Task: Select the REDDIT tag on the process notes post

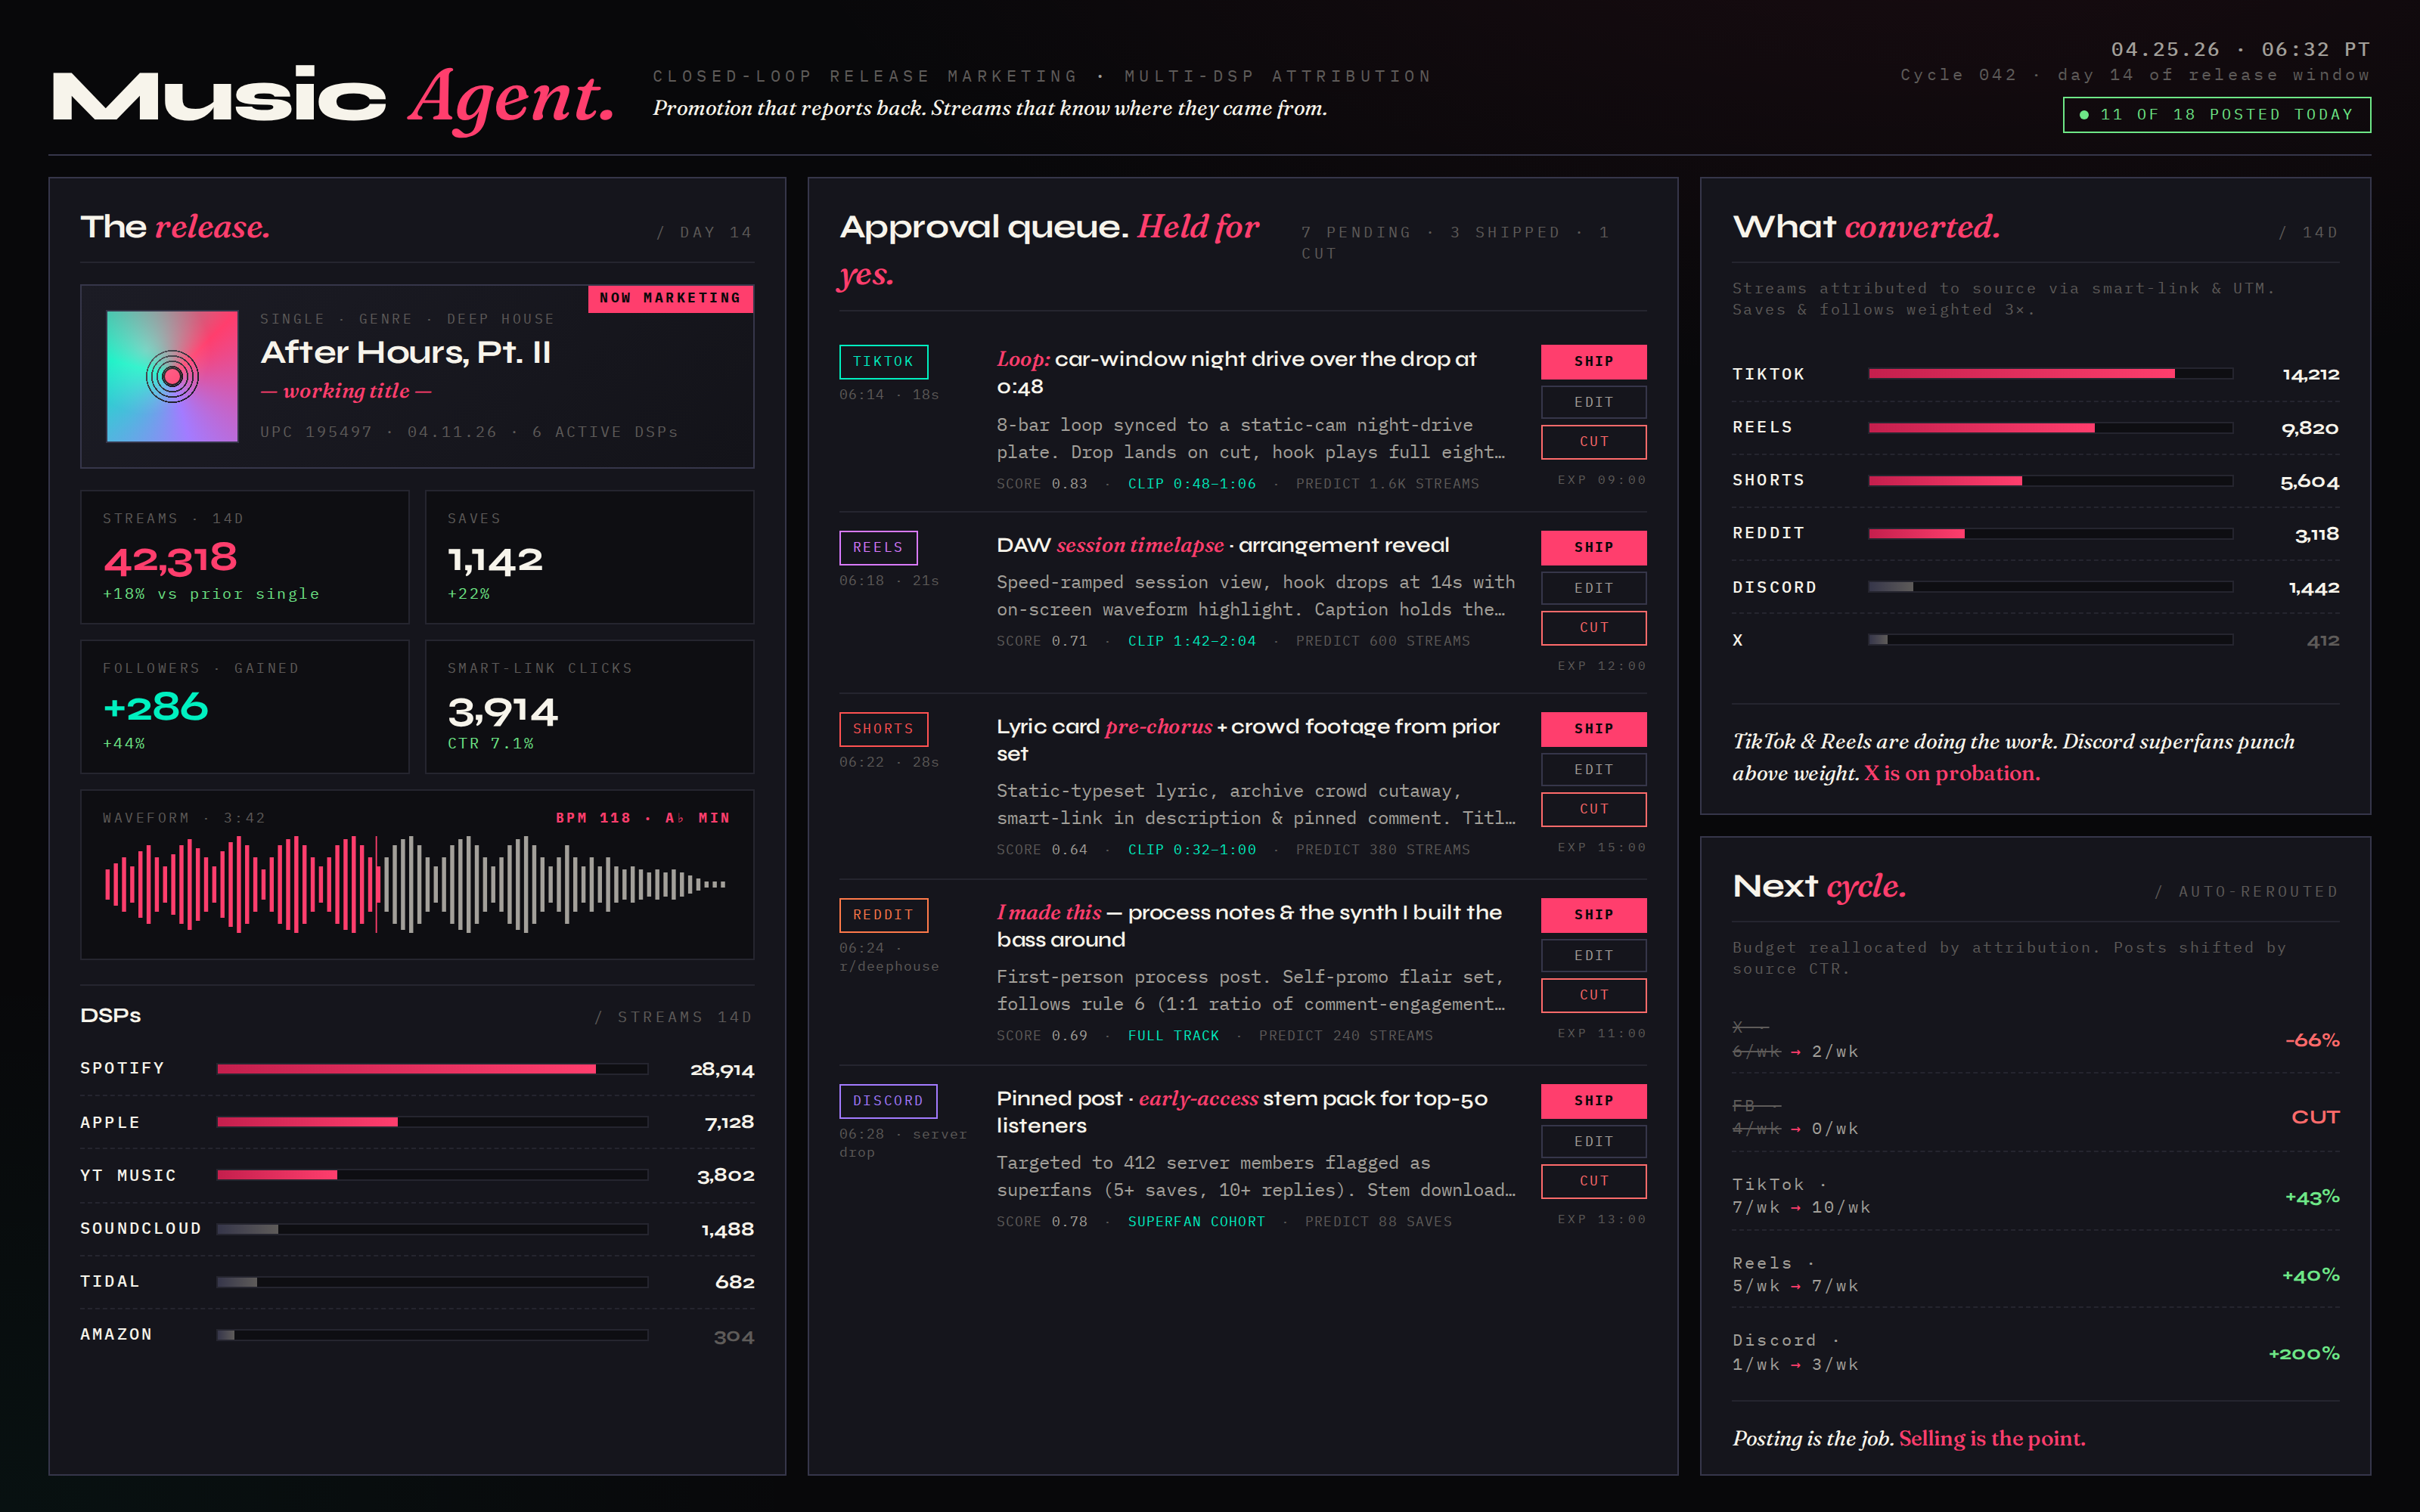Action: (x=883, y=914)
